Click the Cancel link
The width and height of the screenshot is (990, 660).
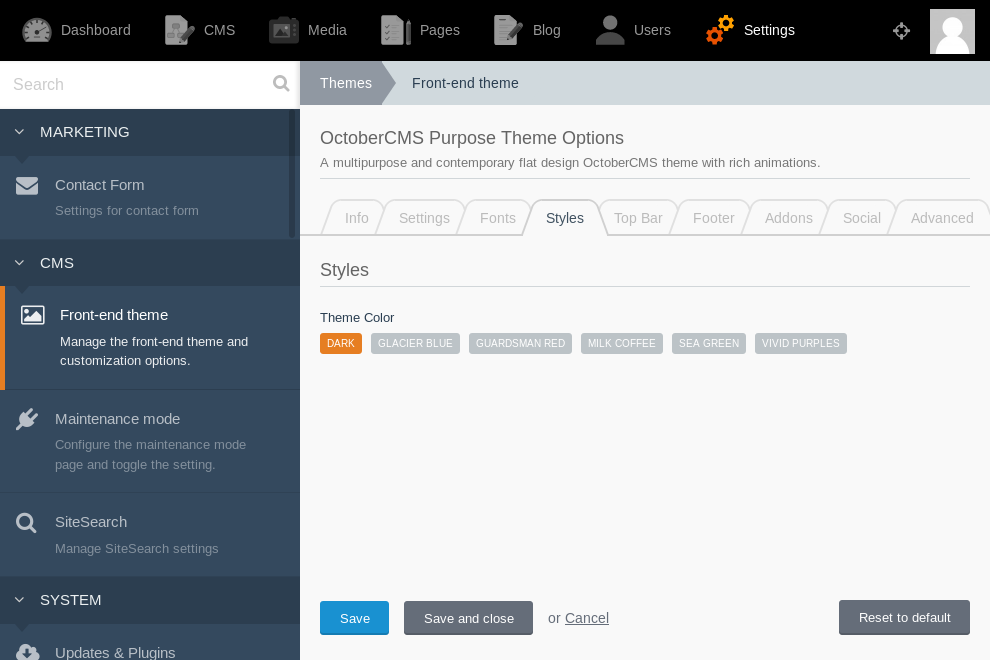coord(587,618)
